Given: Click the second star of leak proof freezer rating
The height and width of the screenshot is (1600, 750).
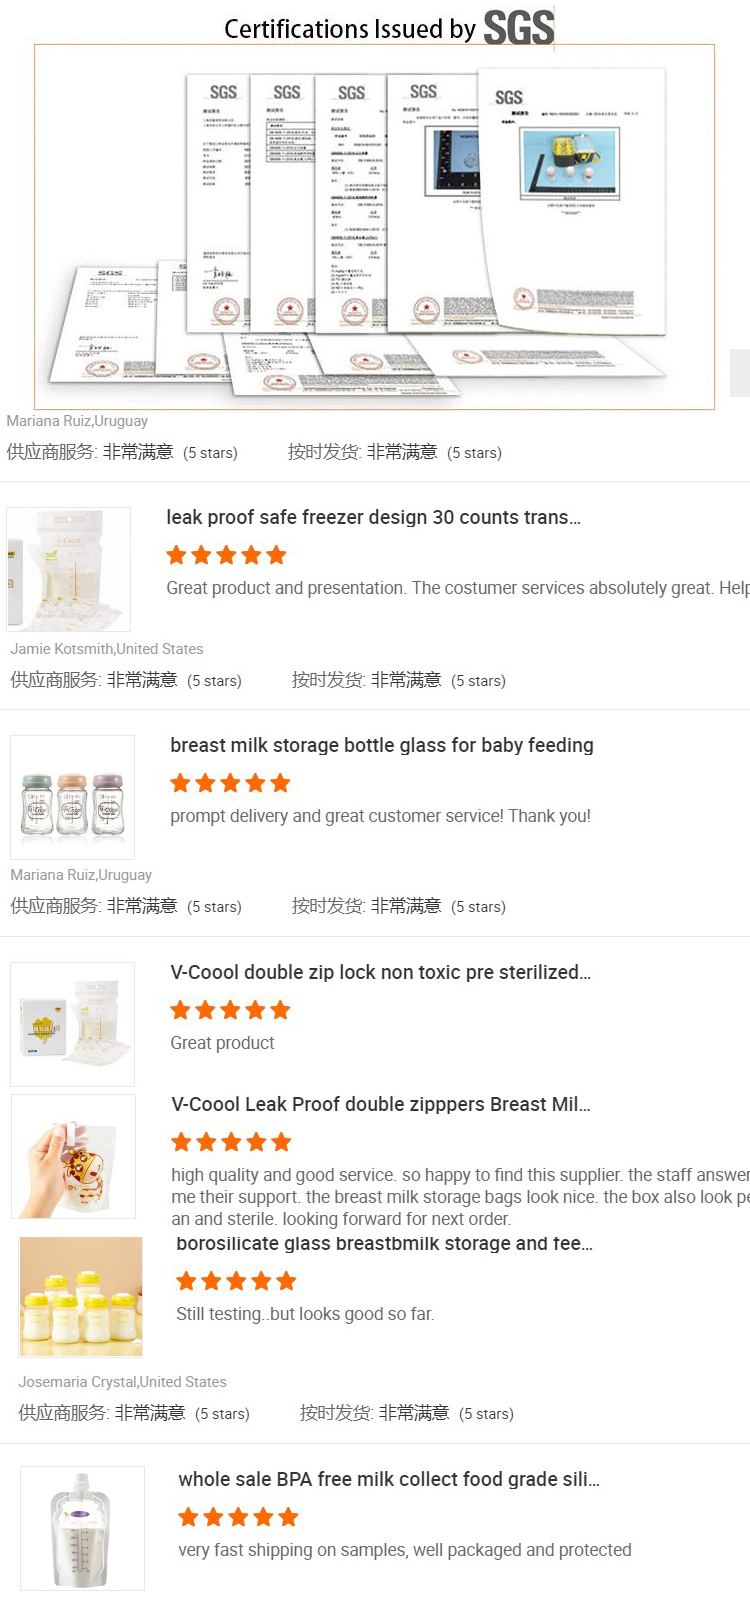Looking at the screenshot, I should point(203,554).
